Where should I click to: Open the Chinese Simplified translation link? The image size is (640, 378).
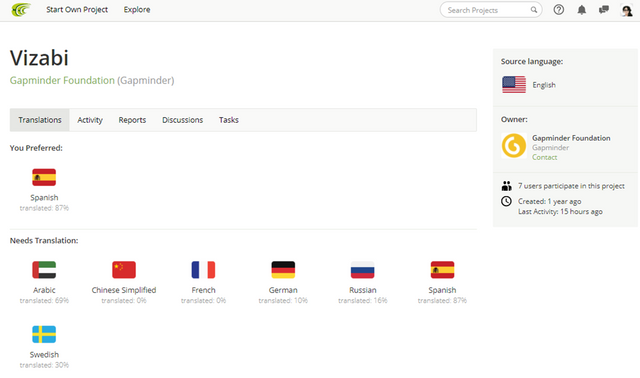[124, 290]
